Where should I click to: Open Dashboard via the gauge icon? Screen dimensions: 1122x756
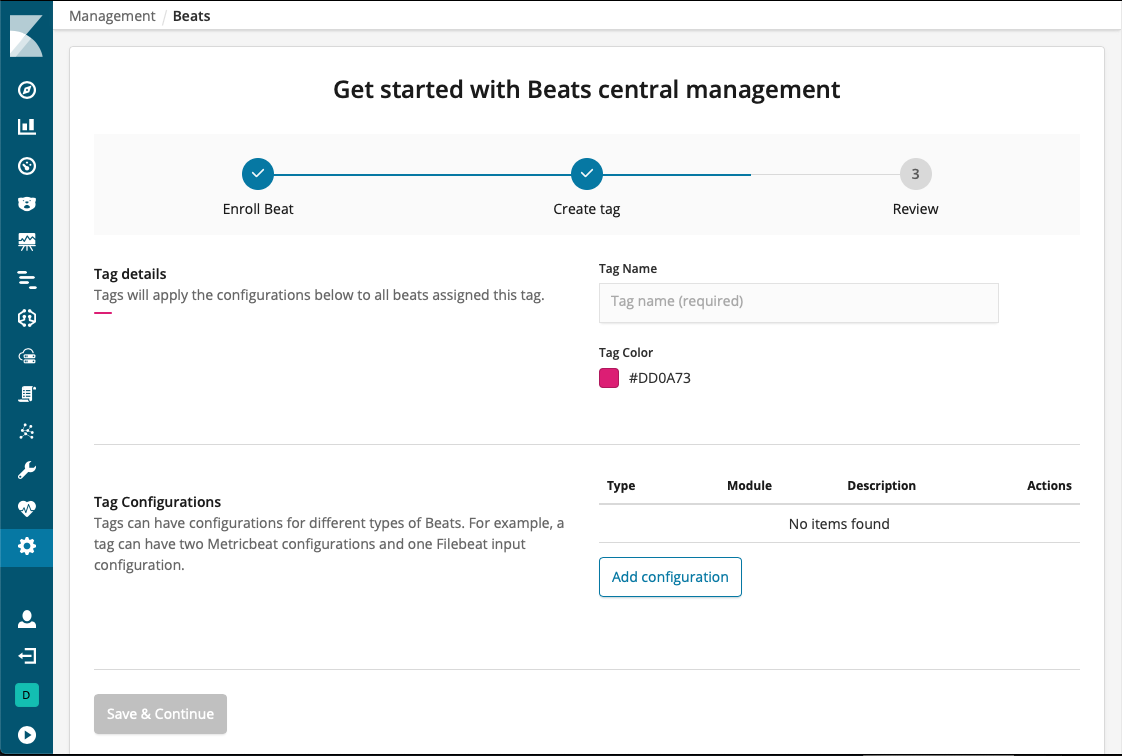26,166
